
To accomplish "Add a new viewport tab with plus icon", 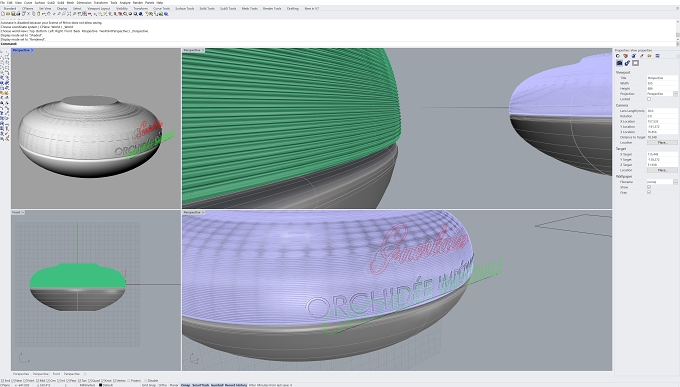I will (85, 374).
